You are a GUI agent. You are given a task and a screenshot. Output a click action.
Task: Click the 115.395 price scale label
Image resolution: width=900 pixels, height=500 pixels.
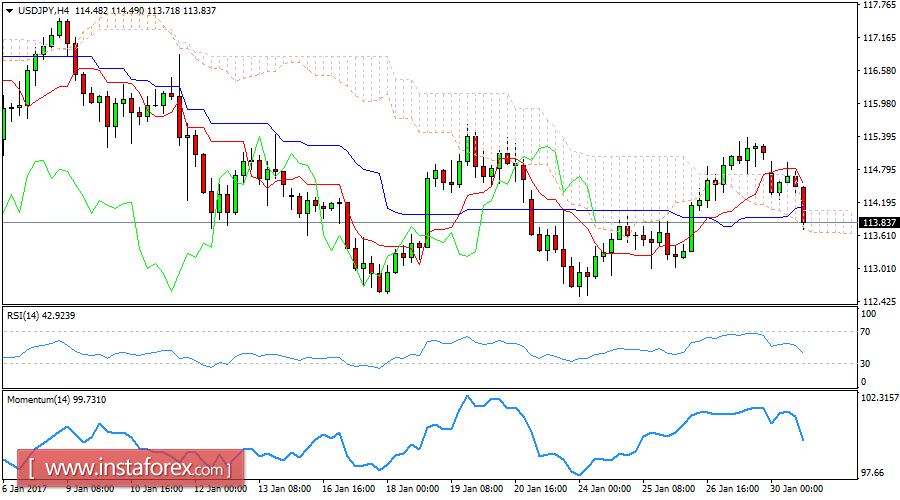coord(879,137)
